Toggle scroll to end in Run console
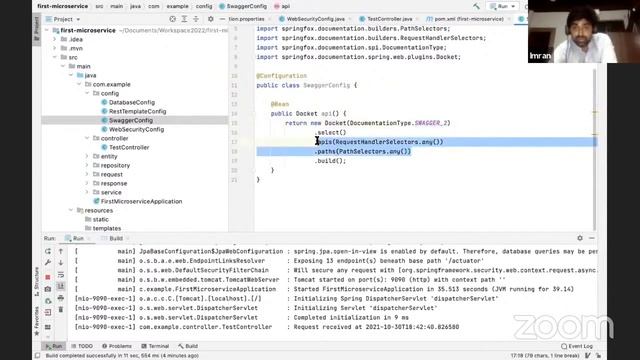Image resolution: width=640 pixels, height=360 pixels. click(61, 286)
